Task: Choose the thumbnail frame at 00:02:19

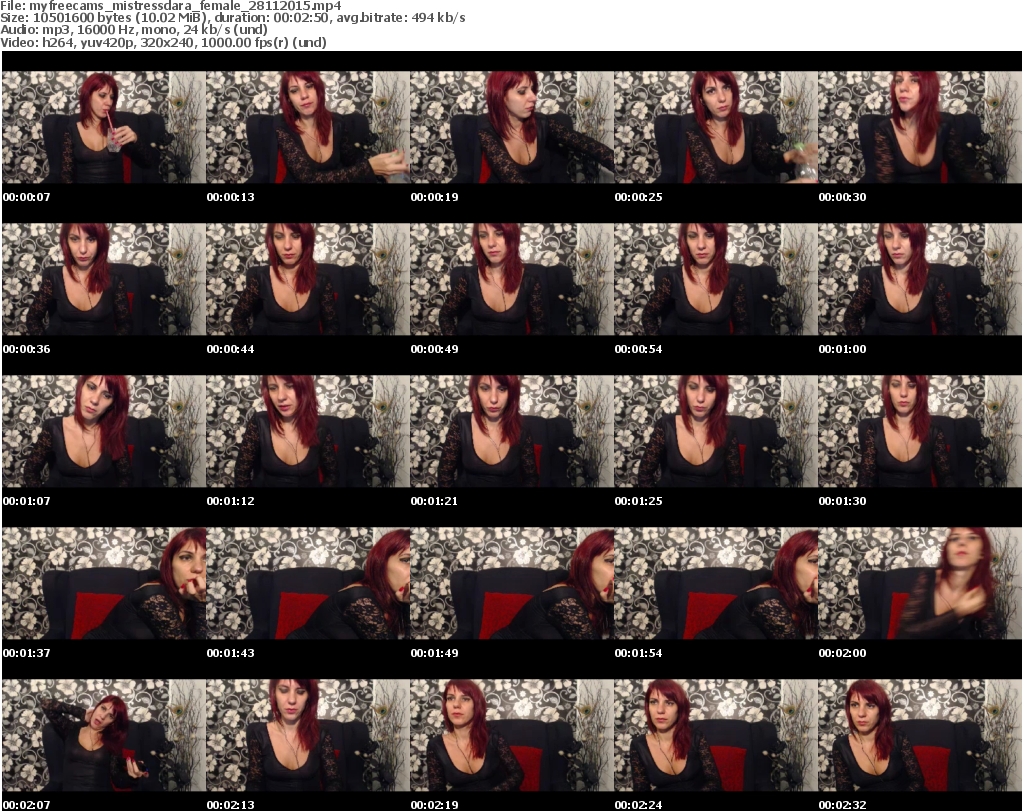Action: (x=512, y=736)
